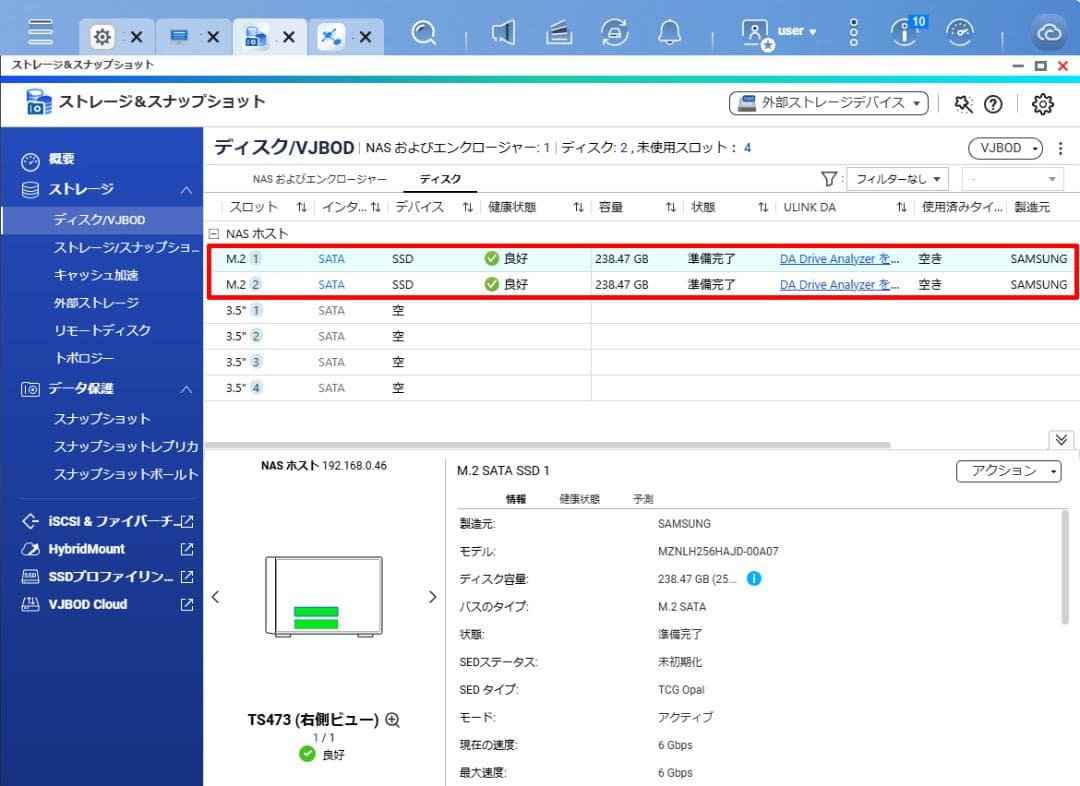Open the アクション dropdown
Viewport: 1080px width, 786px height.
[1009, 470]
